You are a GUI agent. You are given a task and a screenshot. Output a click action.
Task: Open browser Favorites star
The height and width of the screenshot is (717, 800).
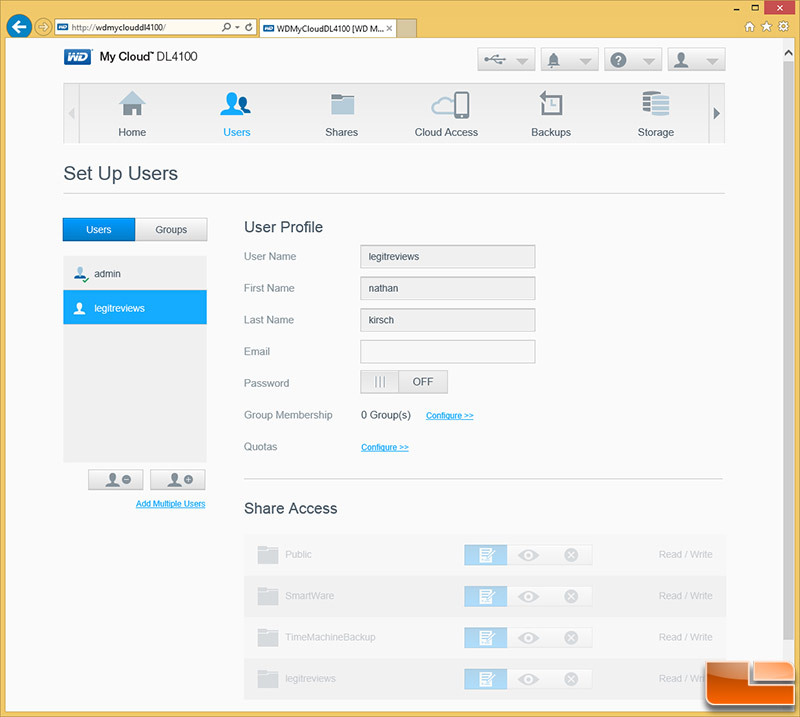[x=766, y=27]
